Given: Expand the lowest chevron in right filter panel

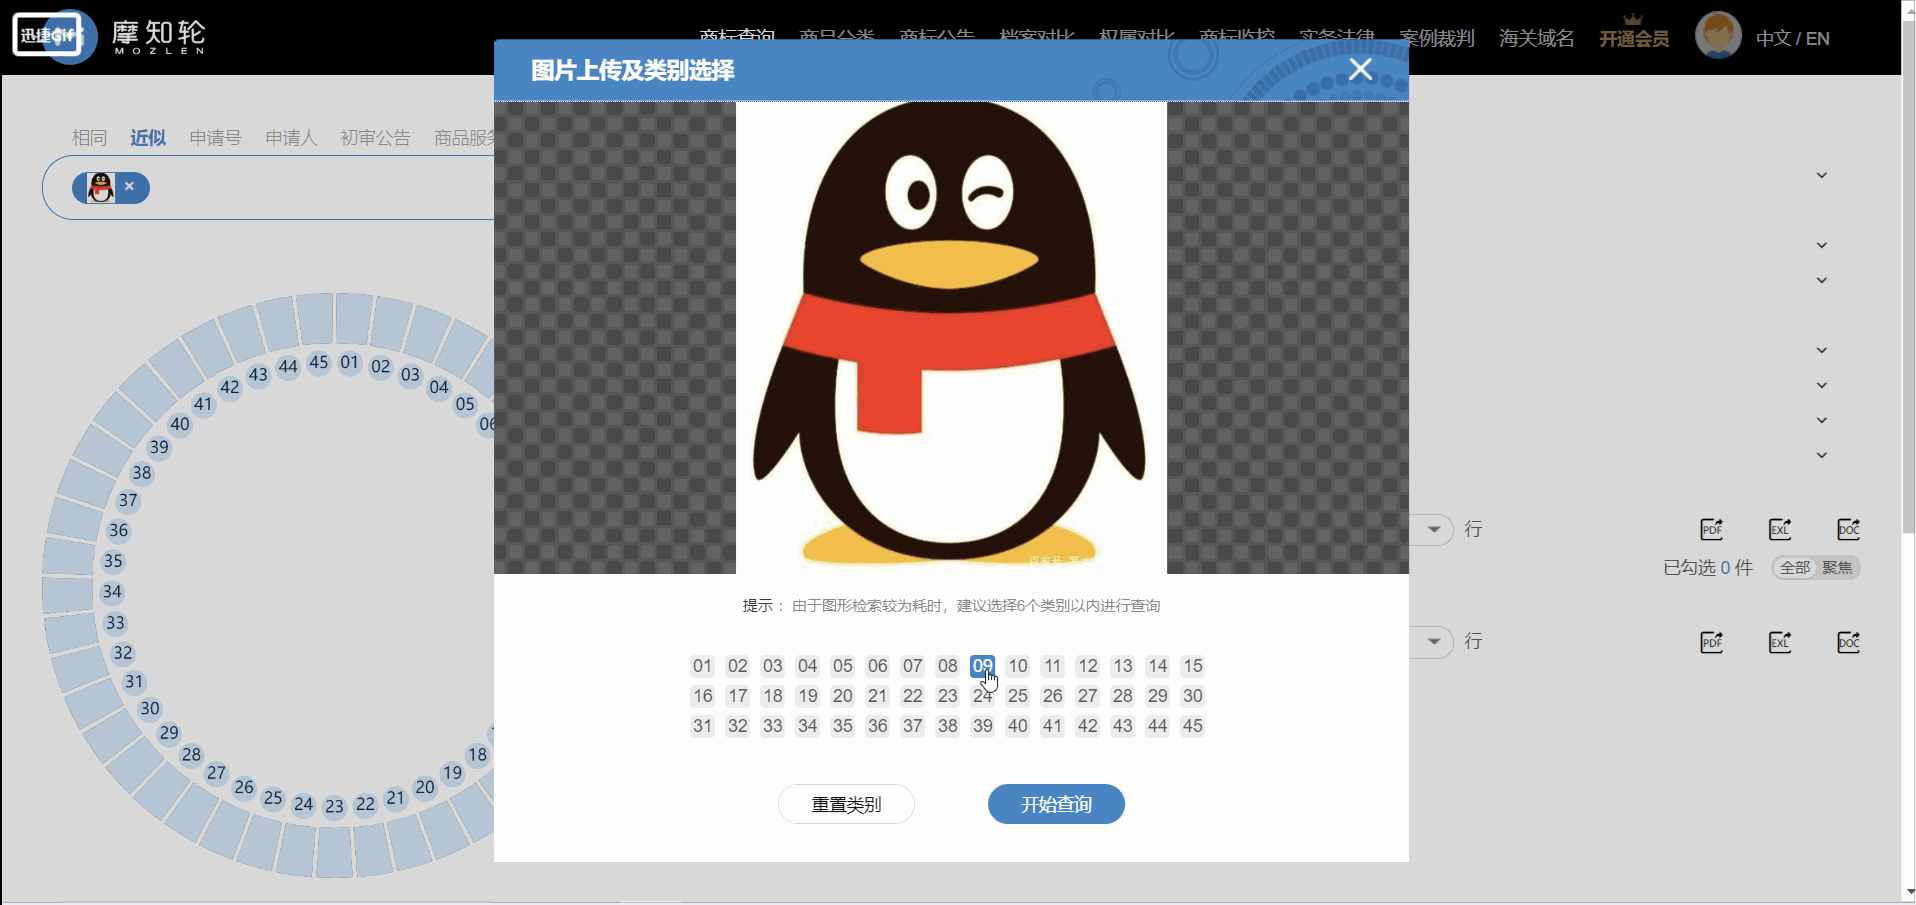Looking at the screenshot, I should (1822, 455).
